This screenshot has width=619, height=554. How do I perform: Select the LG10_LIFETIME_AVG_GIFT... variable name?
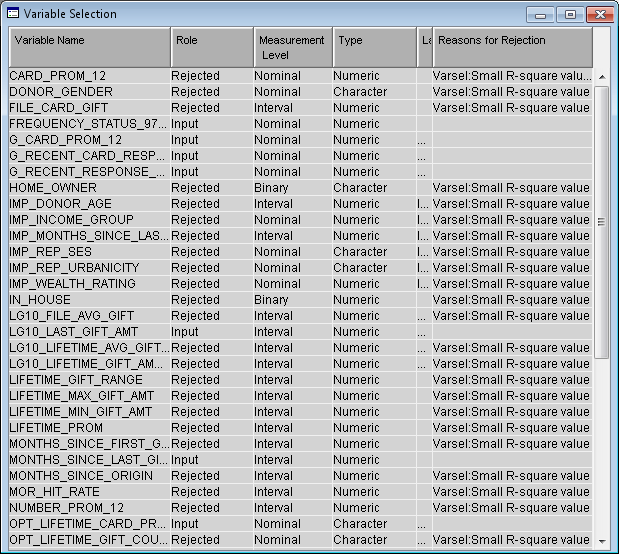point(89,347)
